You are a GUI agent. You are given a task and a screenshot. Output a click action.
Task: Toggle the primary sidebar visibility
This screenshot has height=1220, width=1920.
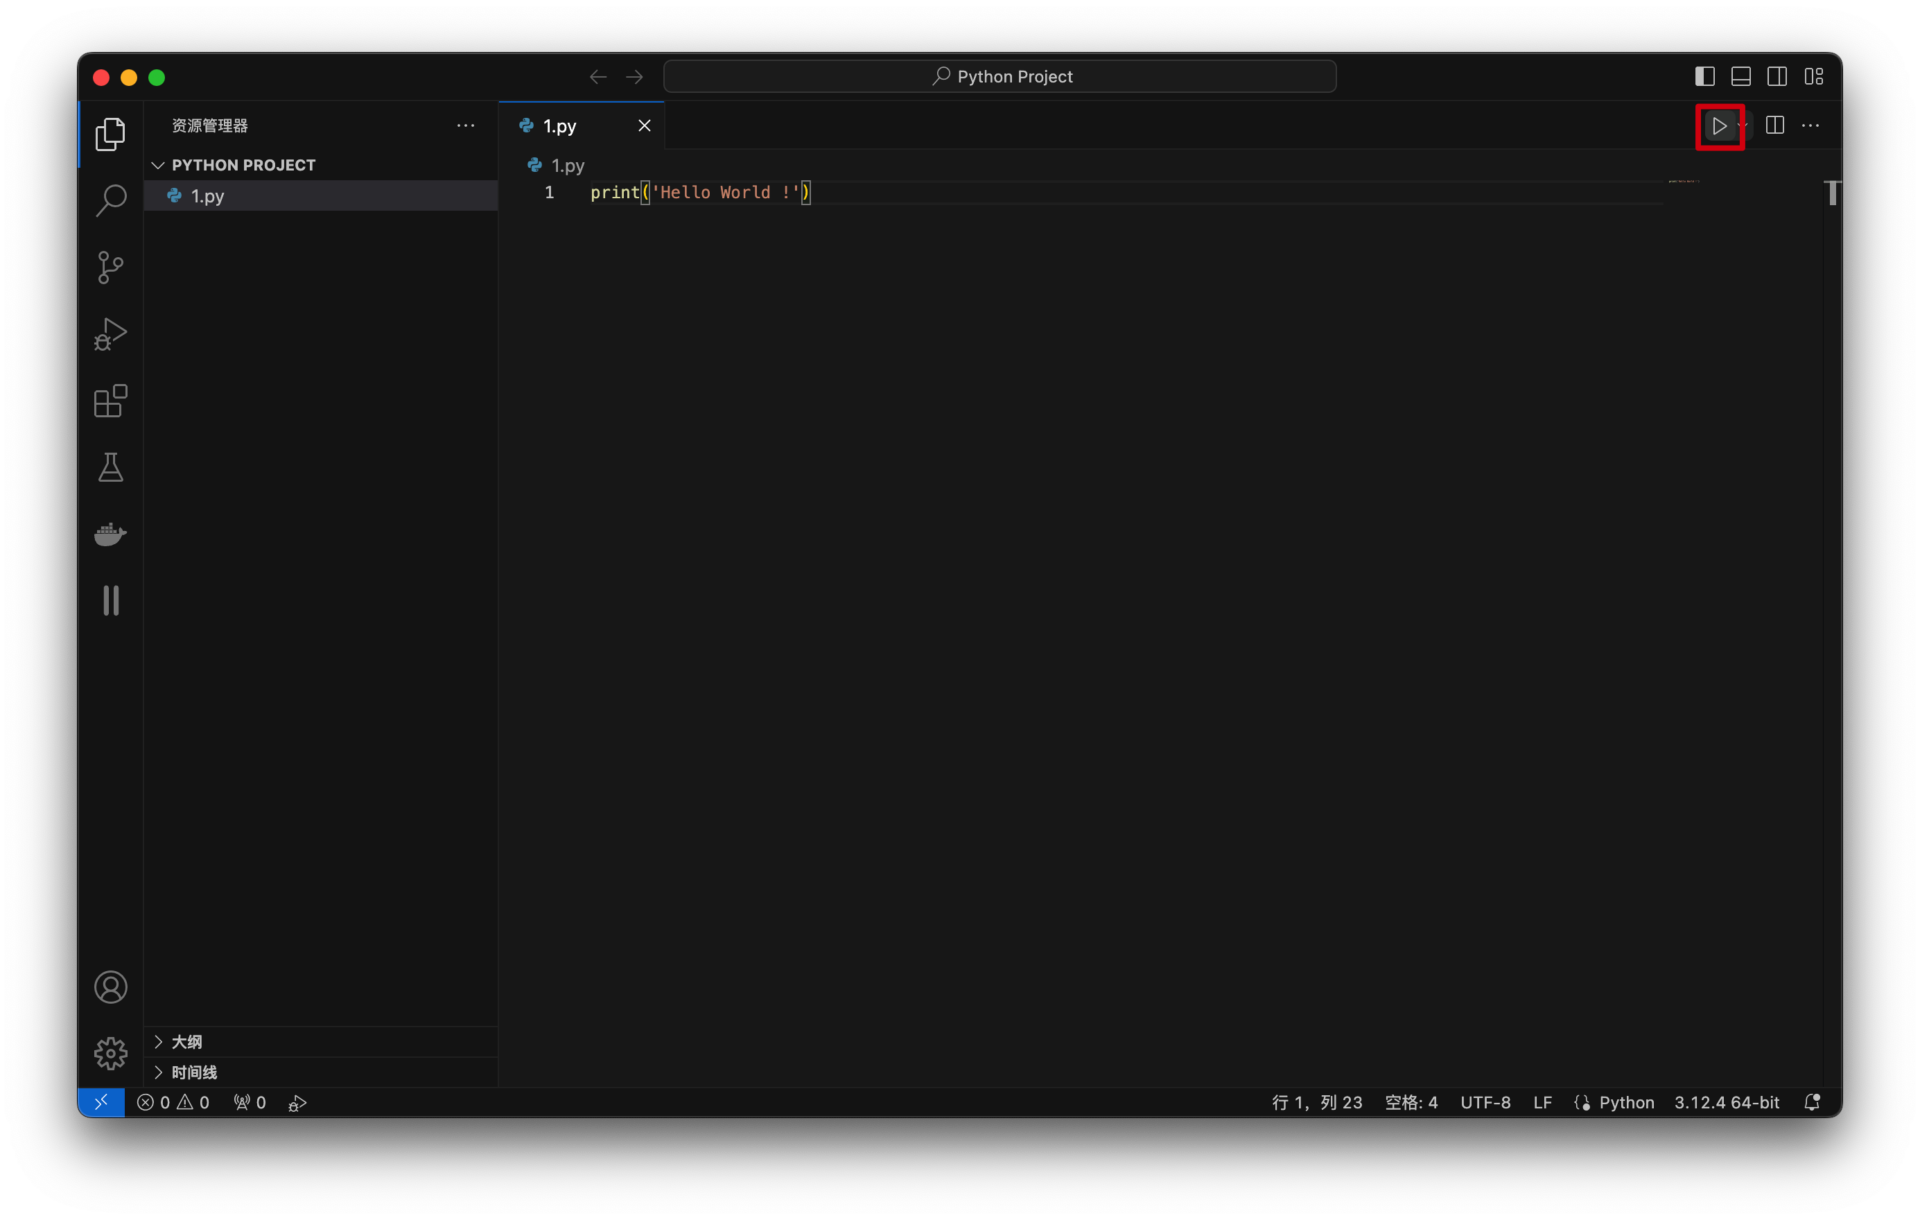(1705, 77)
